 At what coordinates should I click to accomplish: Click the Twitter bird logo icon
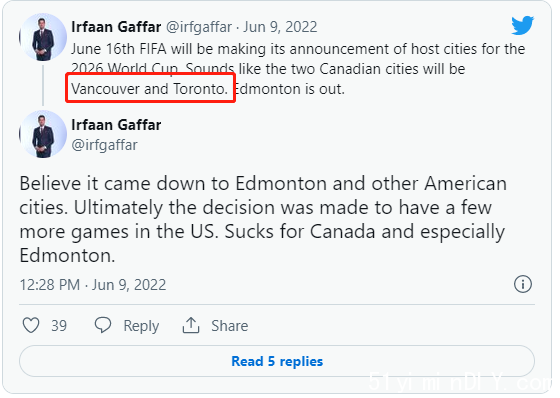pyautogui.click(x=522, y=25)
